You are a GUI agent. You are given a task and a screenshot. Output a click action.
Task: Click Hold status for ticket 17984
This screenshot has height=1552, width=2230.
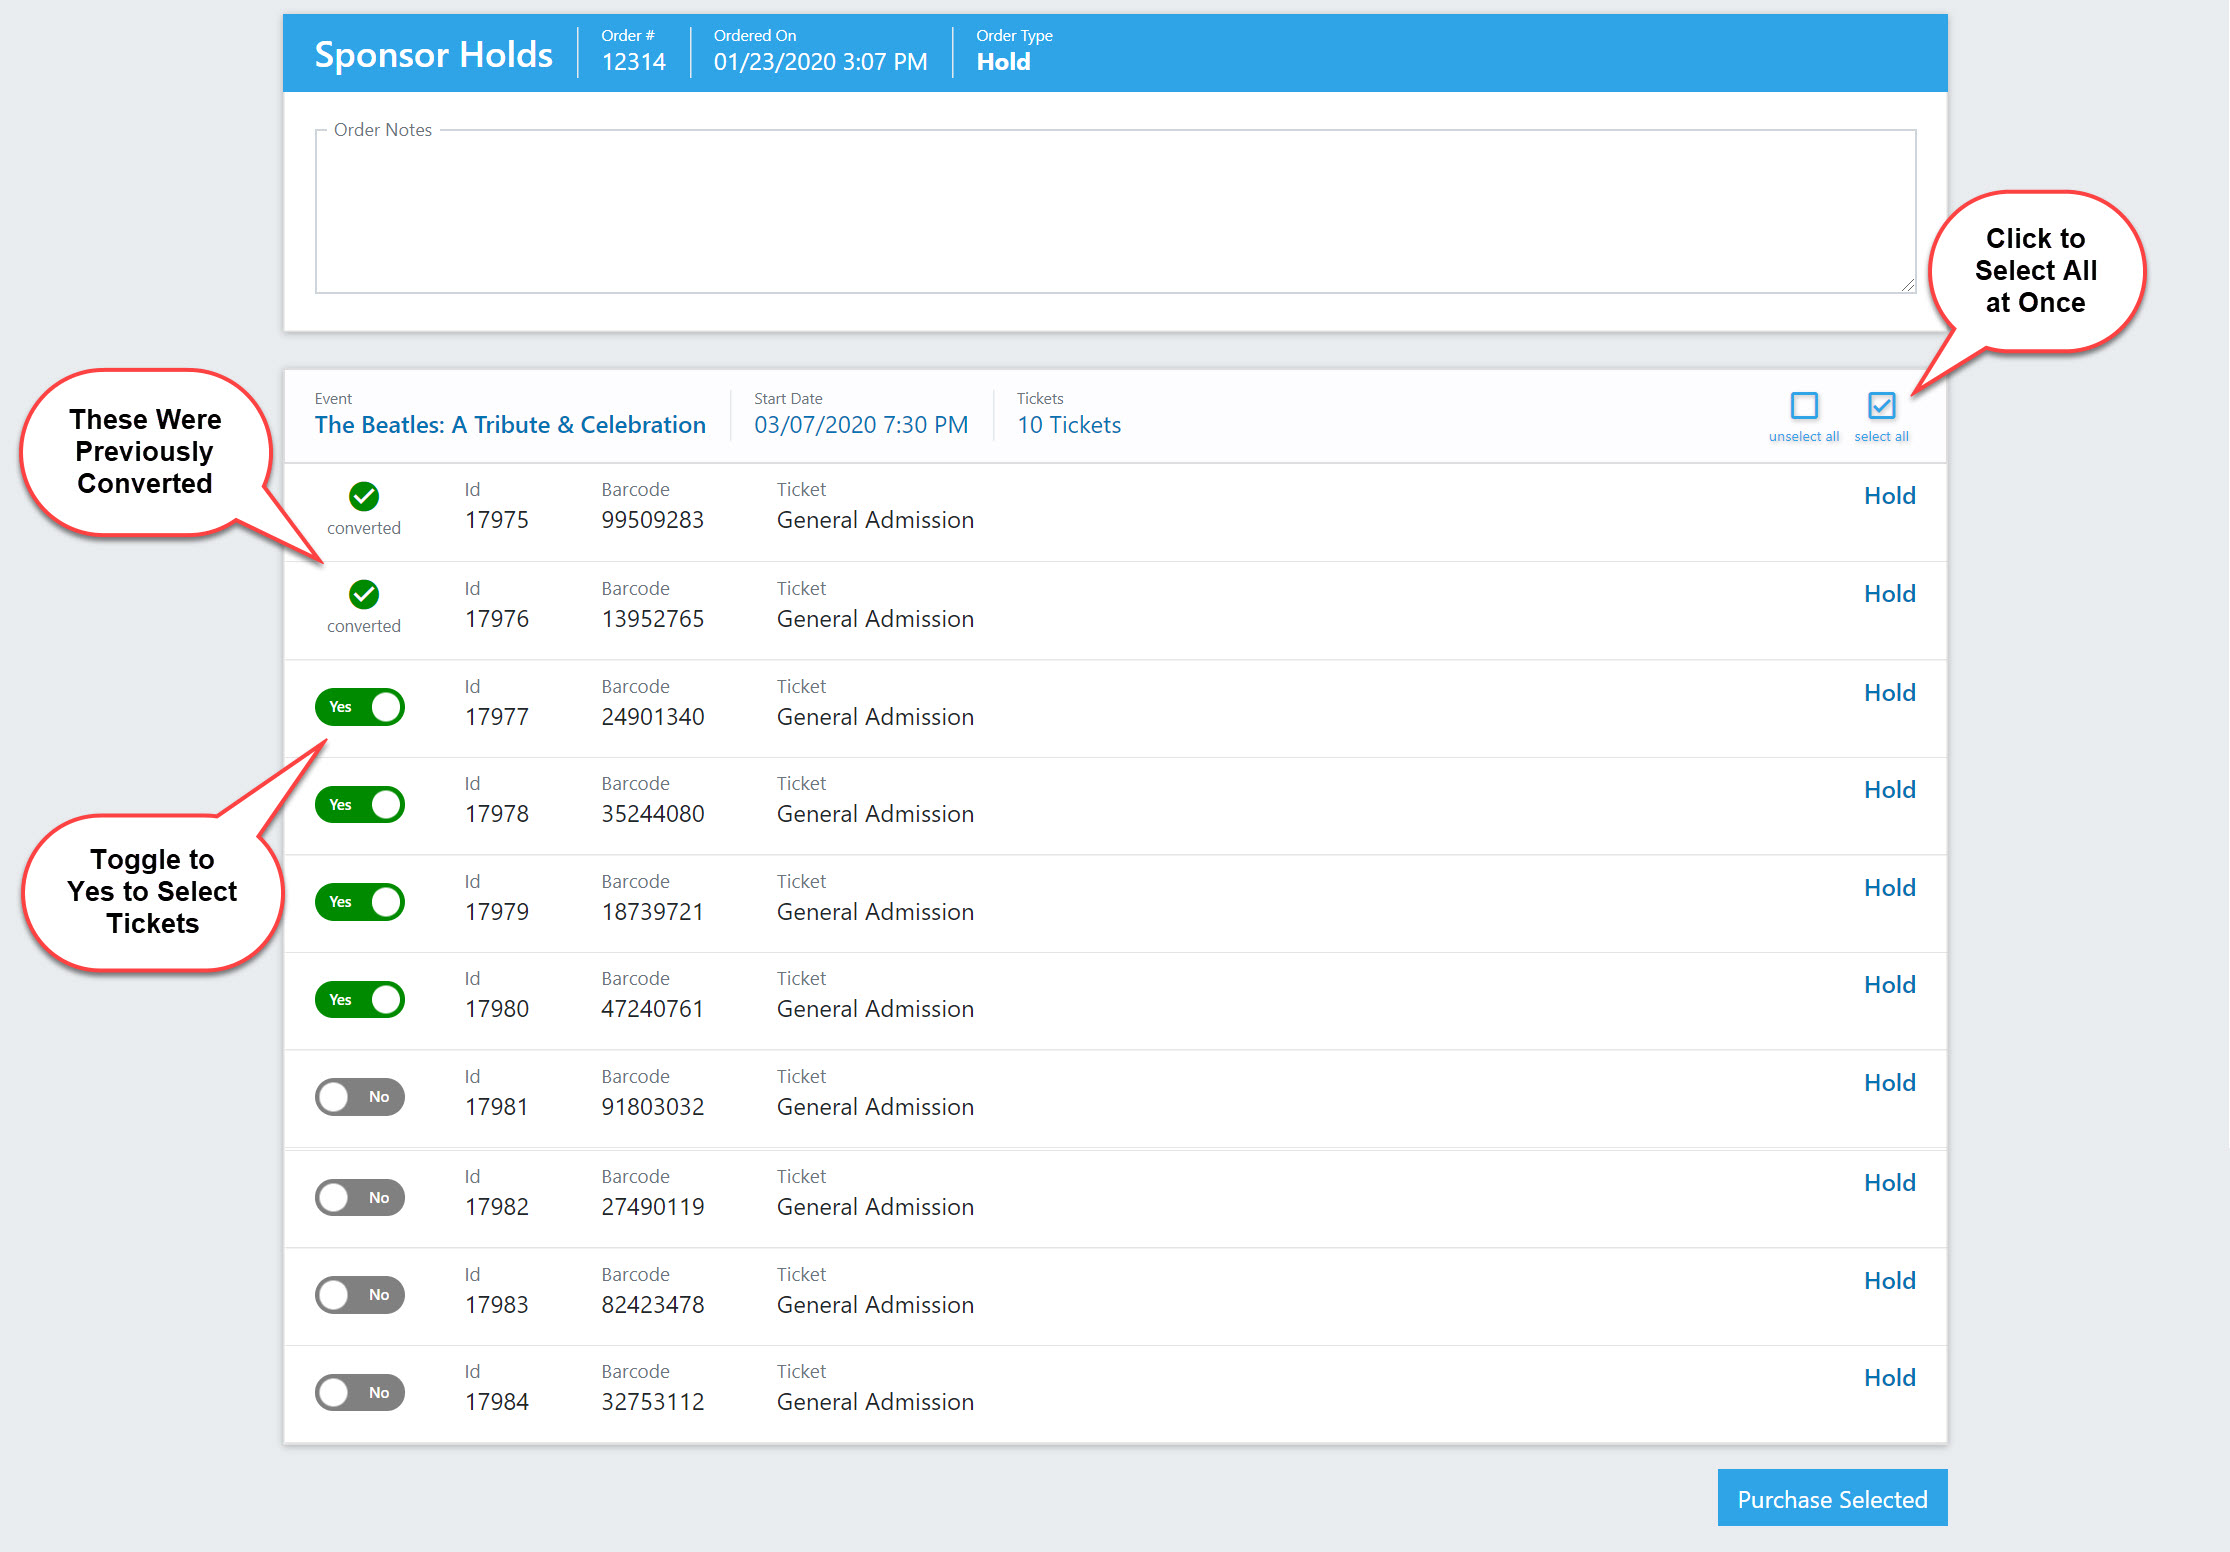pyautogui.click(x=1889, y=1378)
